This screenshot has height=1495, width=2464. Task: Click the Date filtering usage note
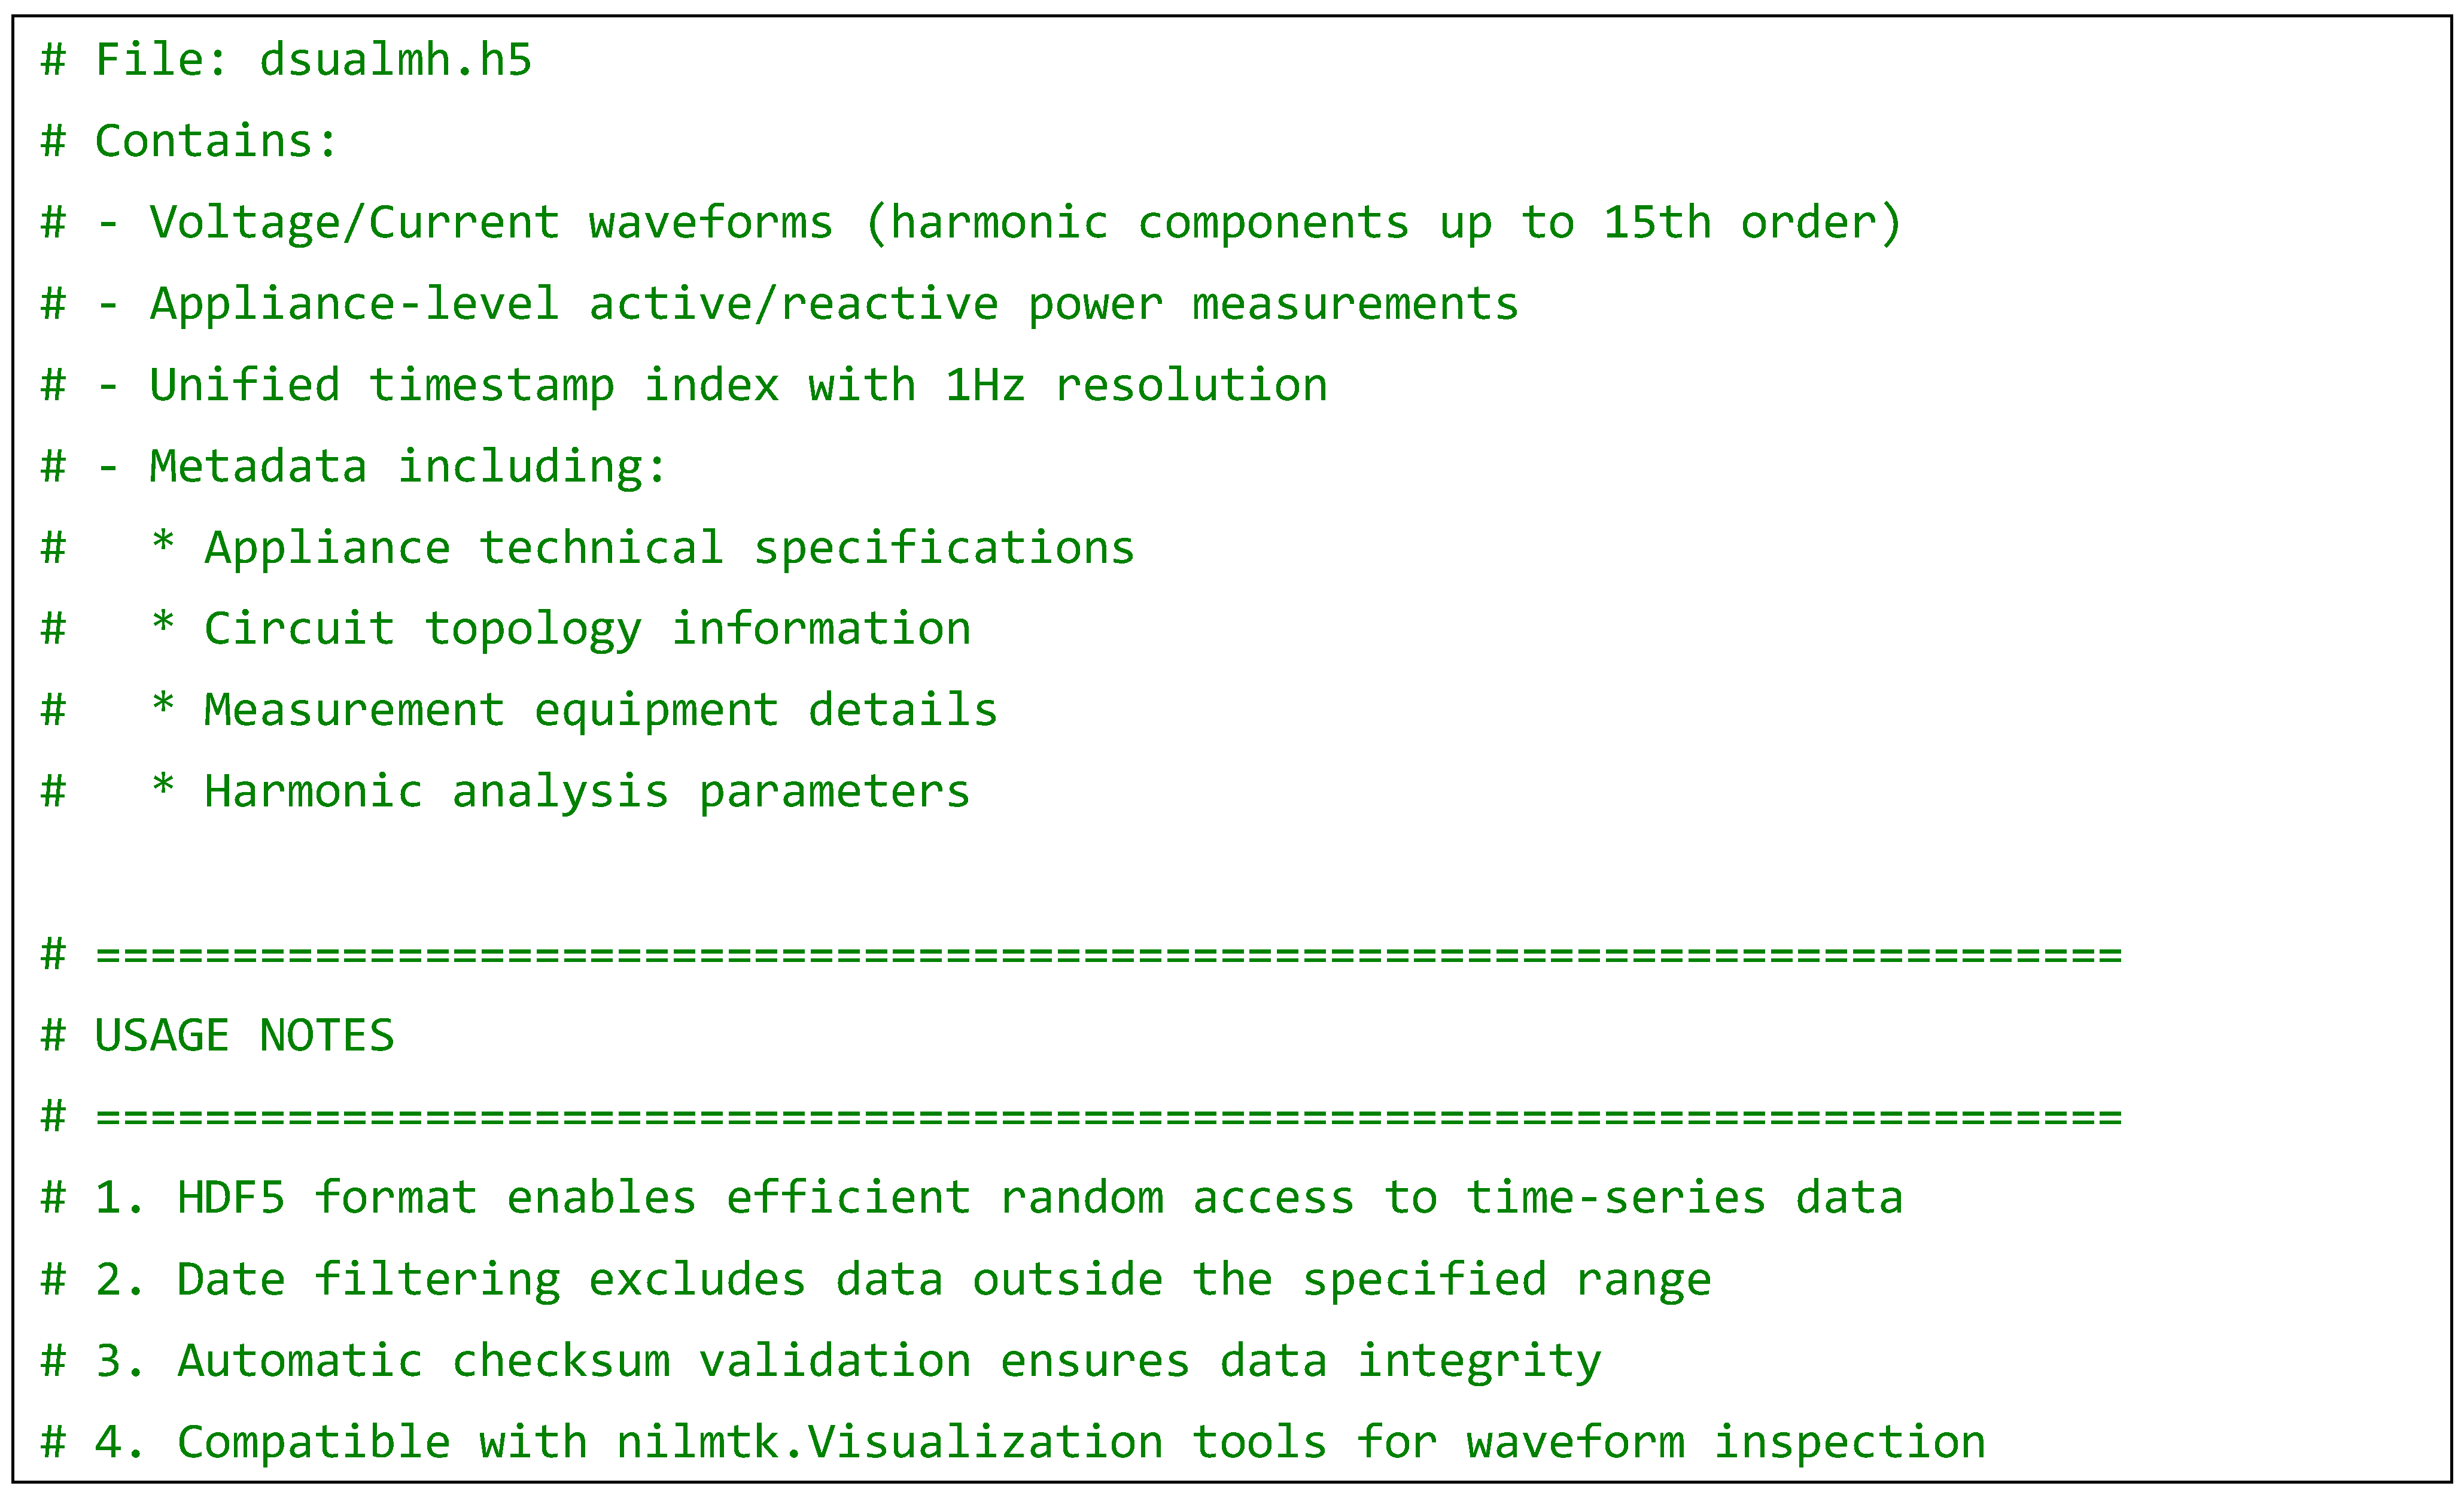coord(943,1280)
